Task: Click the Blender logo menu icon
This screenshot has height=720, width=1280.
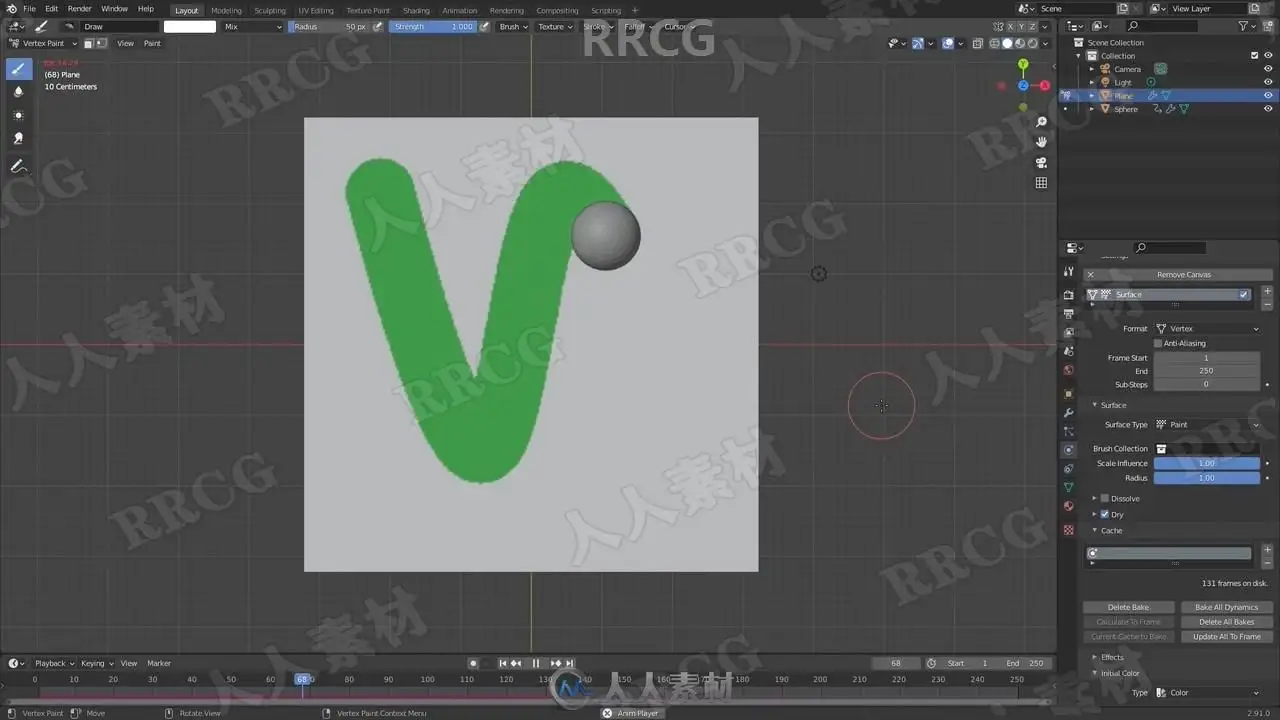Action: pyautogui.click(x=11, y=9)
